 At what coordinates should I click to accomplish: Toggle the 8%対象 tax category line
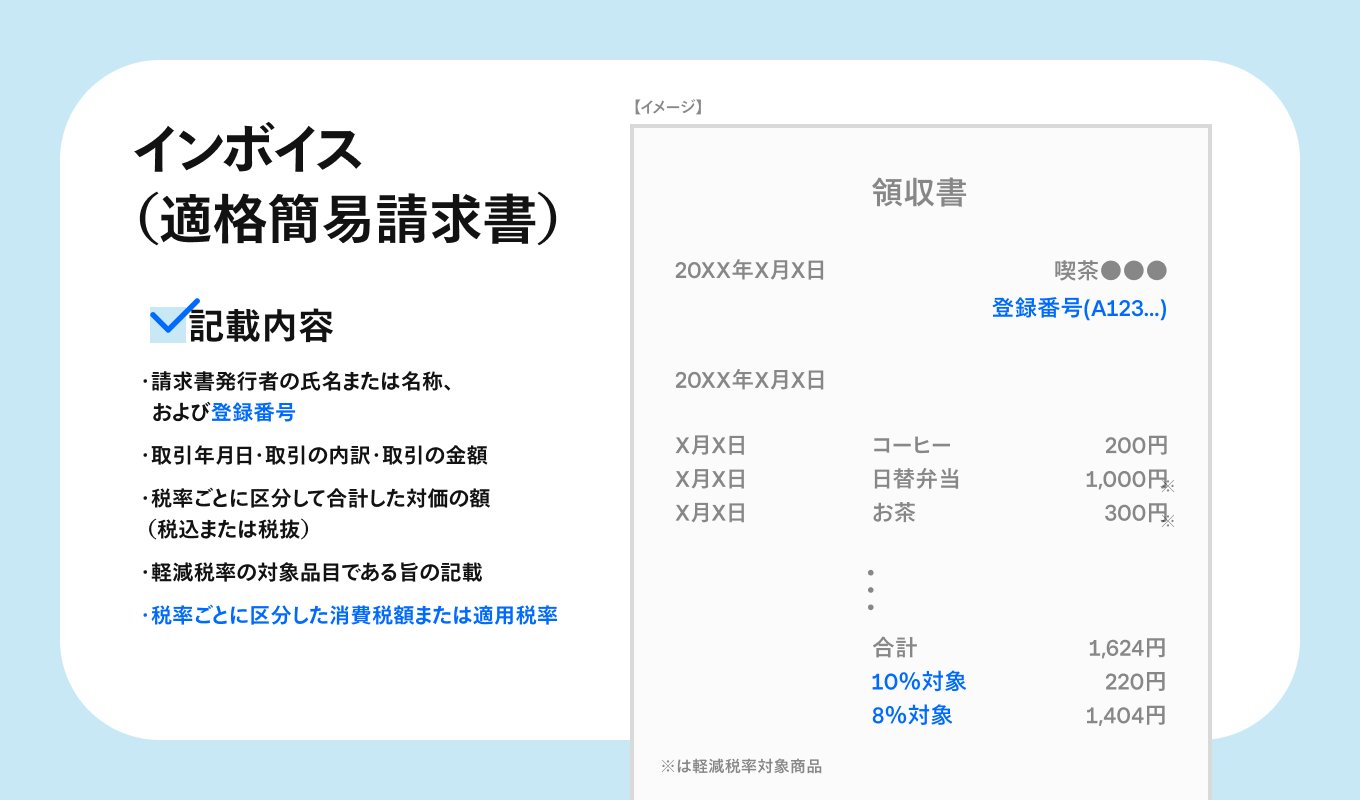coord(912,715)
